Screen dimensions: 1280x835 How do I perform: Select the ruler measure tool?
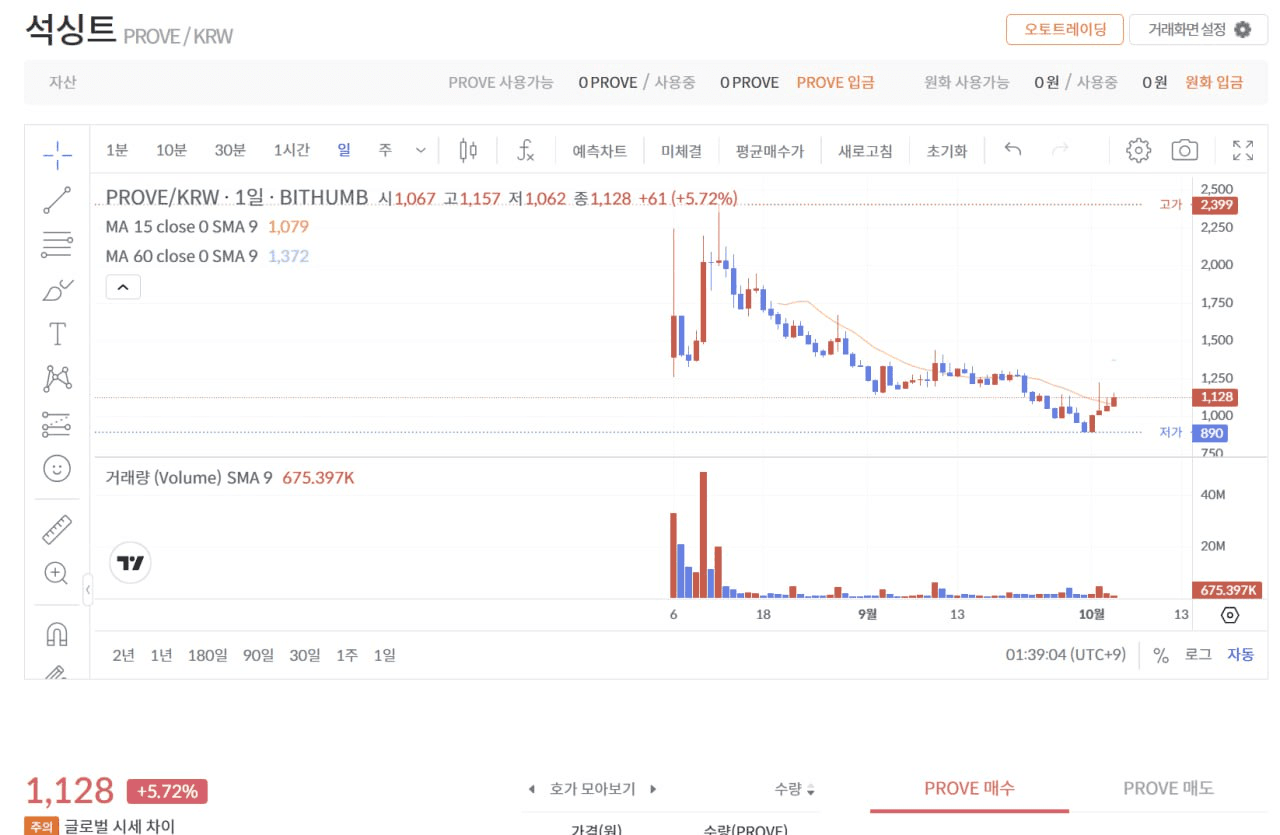(x=57, y=529)
